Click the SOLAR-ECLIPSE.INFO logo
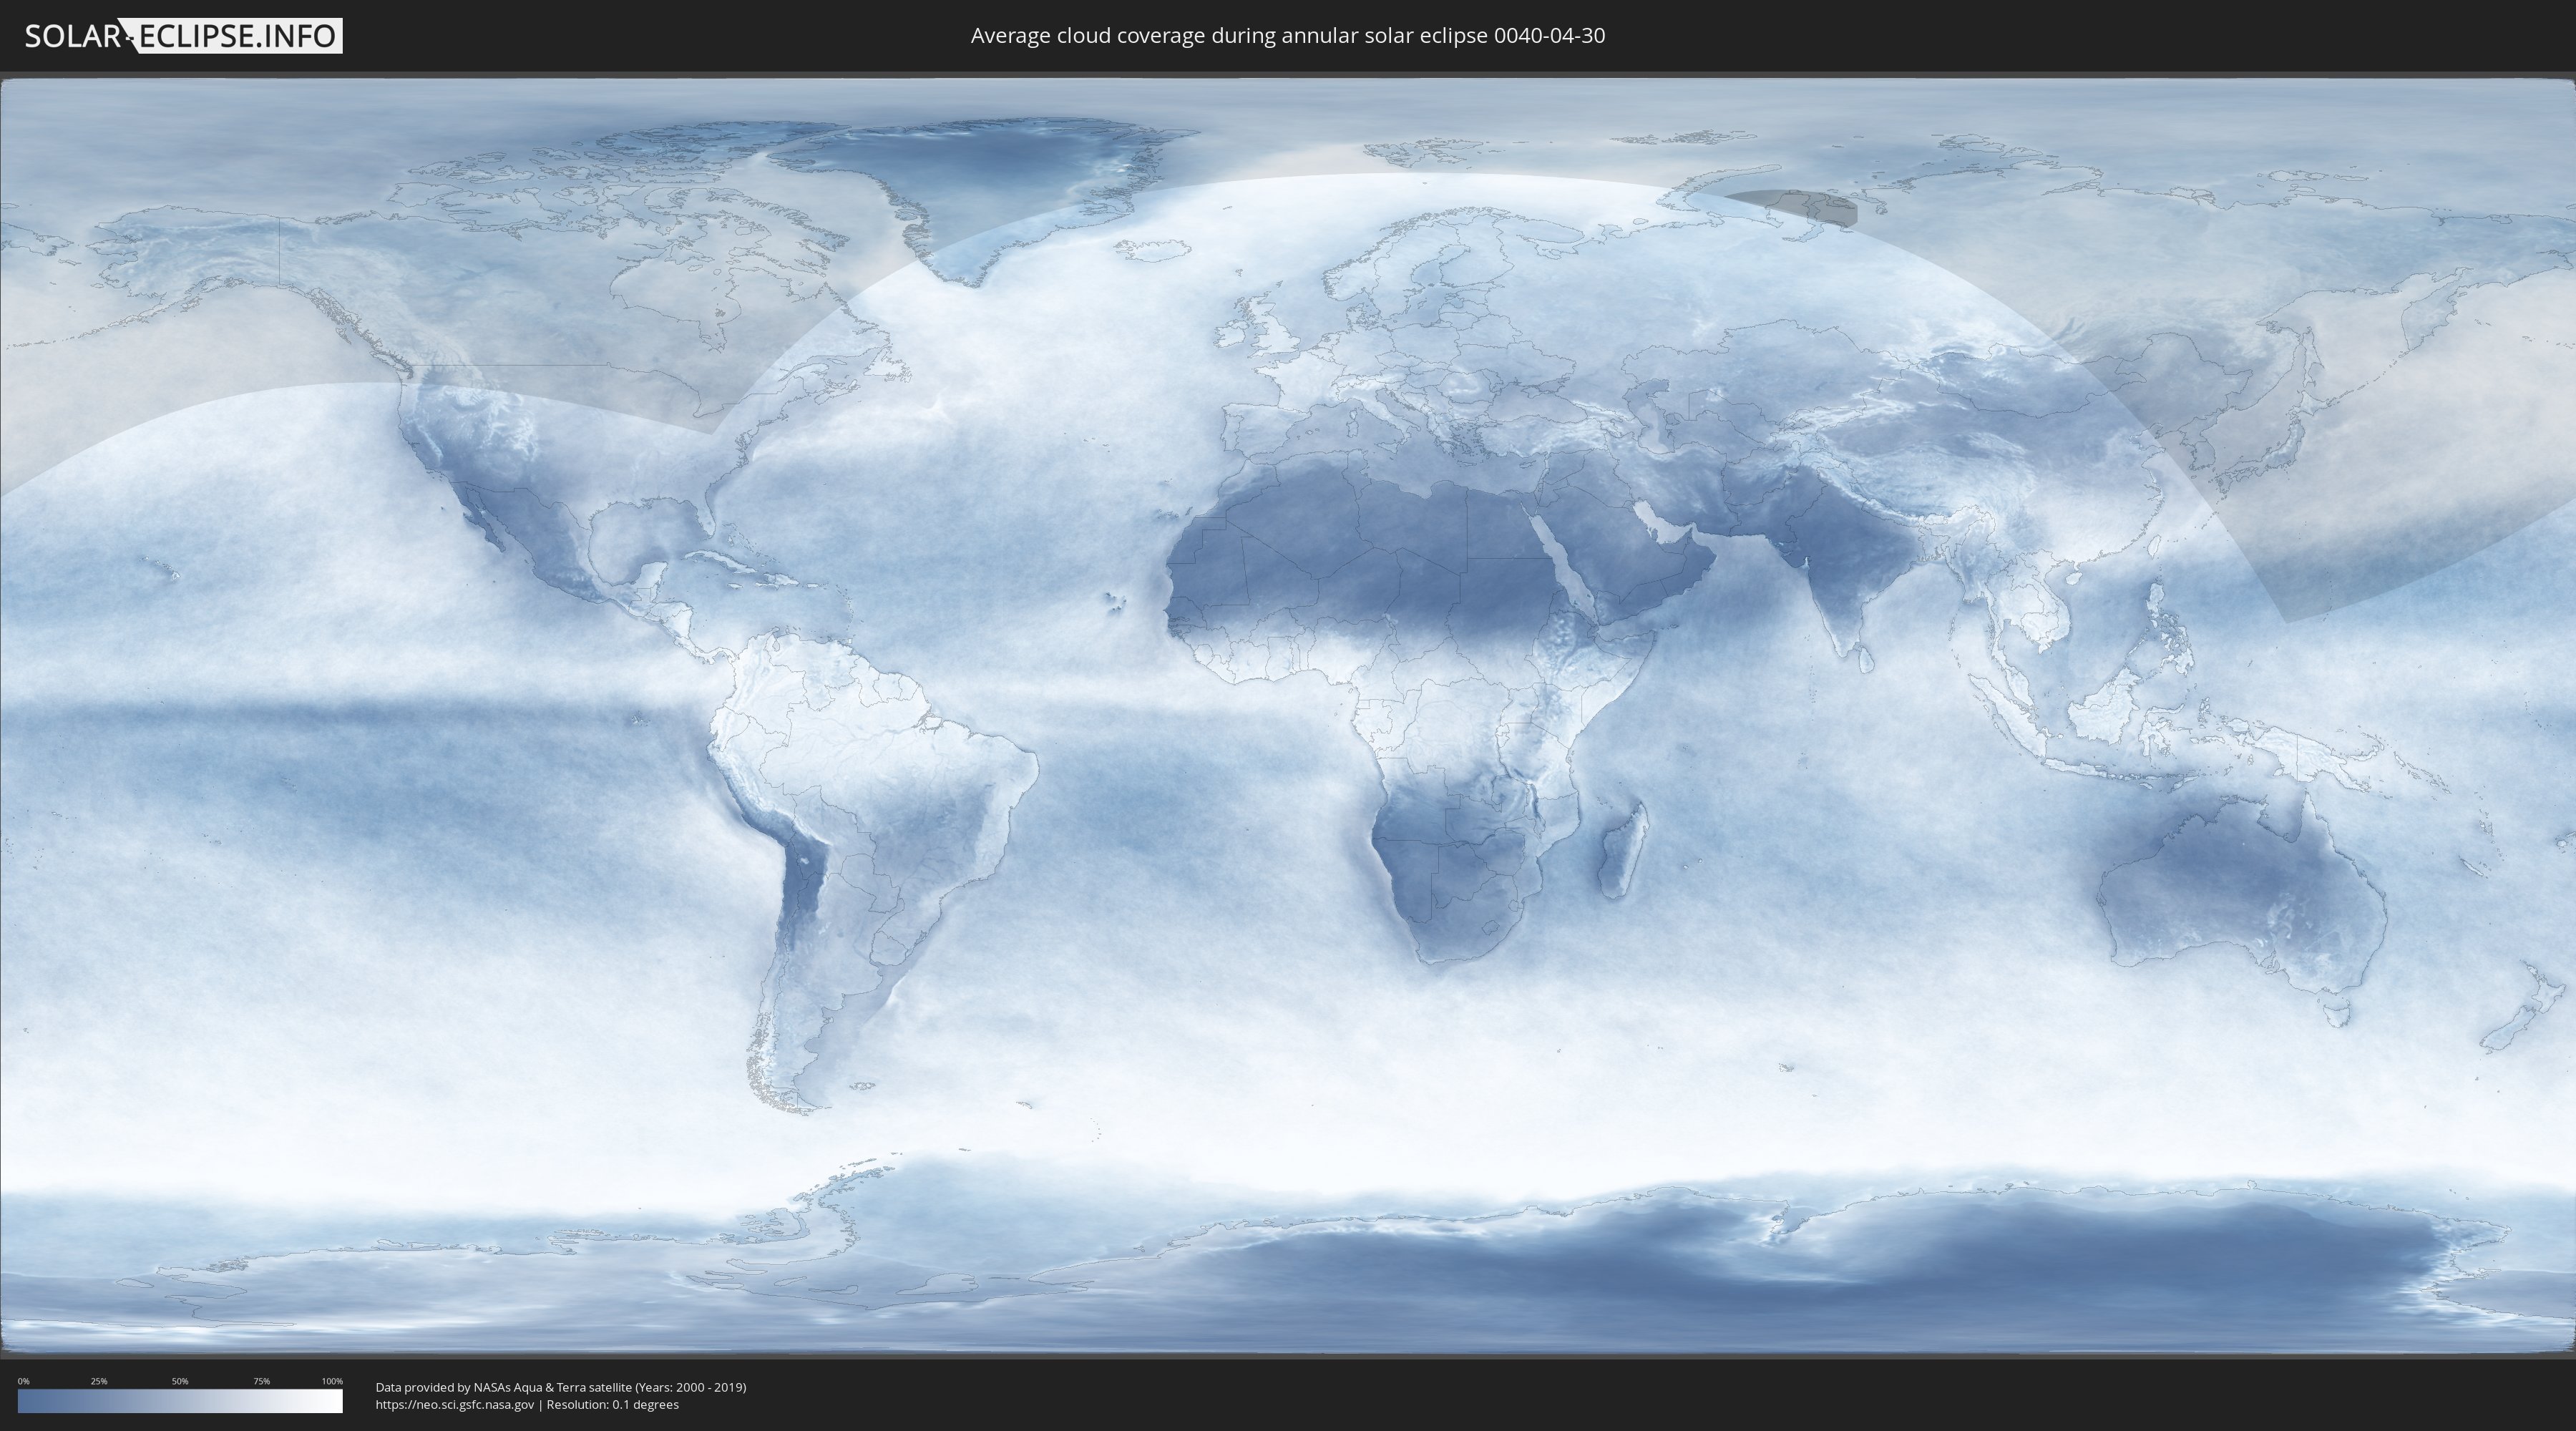 click(x=183, y=36)
